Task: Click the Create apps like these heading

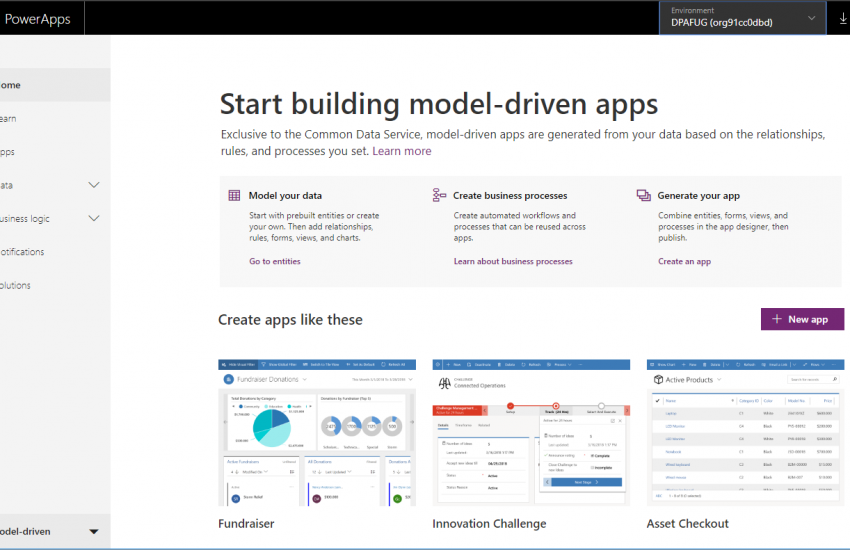Action: [290, 320]
